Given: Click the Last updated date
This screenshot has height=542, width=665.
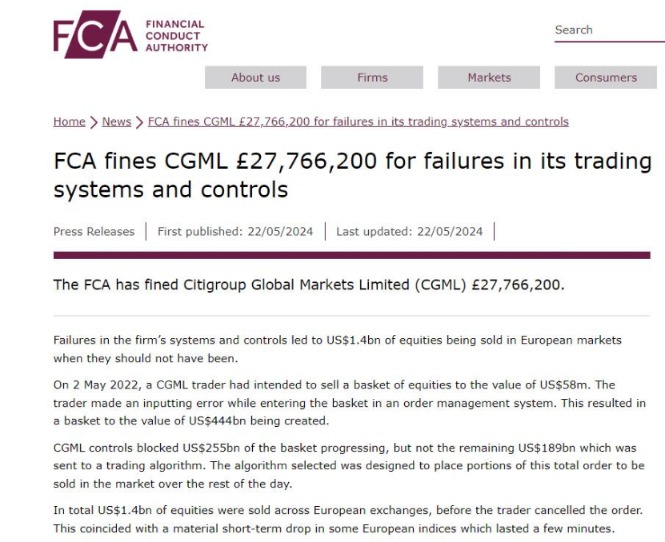Looking at the screenshot, I should point(409,232).
